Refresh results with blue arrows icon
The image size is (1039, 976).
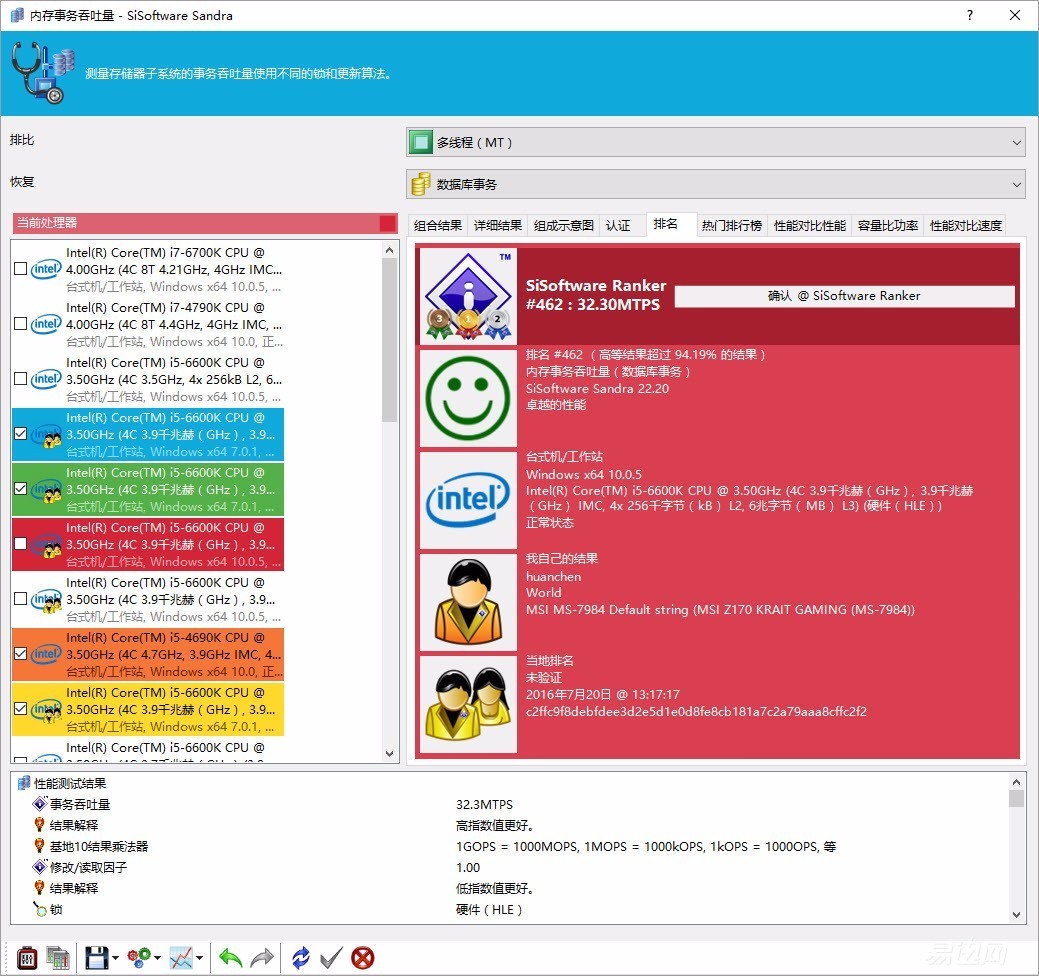[301, 958]
